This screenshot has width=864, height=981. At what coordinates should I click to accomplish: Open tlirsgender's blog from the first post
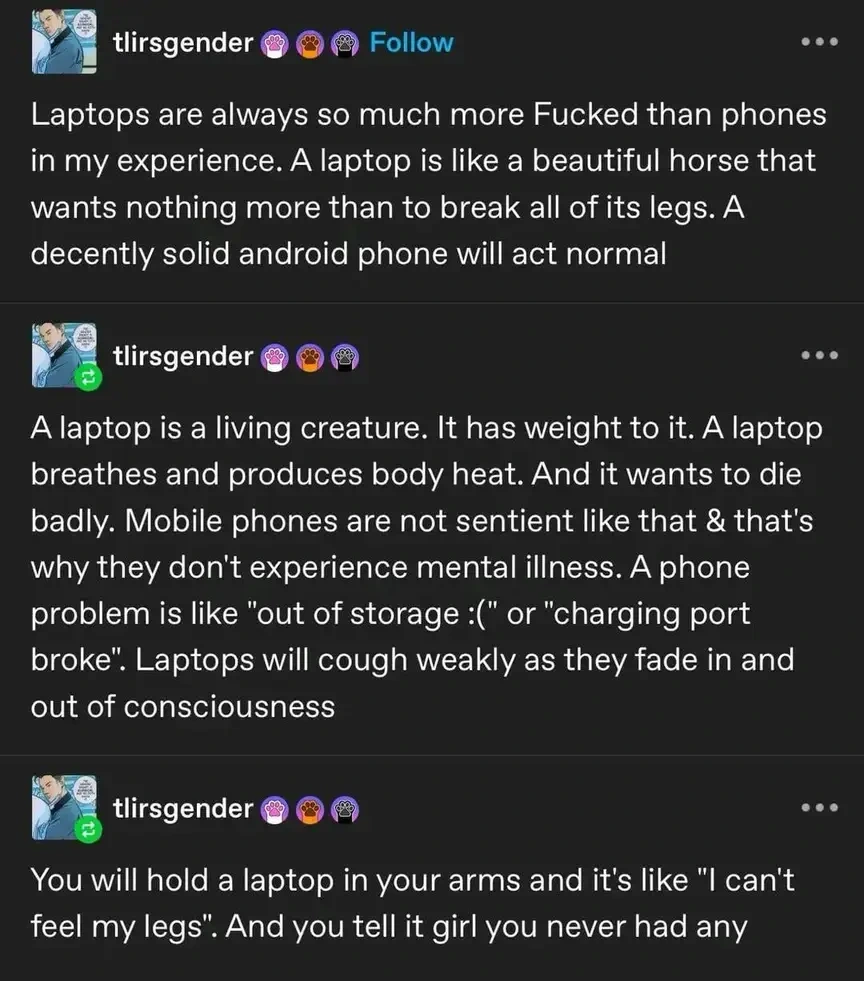click(x=184, y=42)
